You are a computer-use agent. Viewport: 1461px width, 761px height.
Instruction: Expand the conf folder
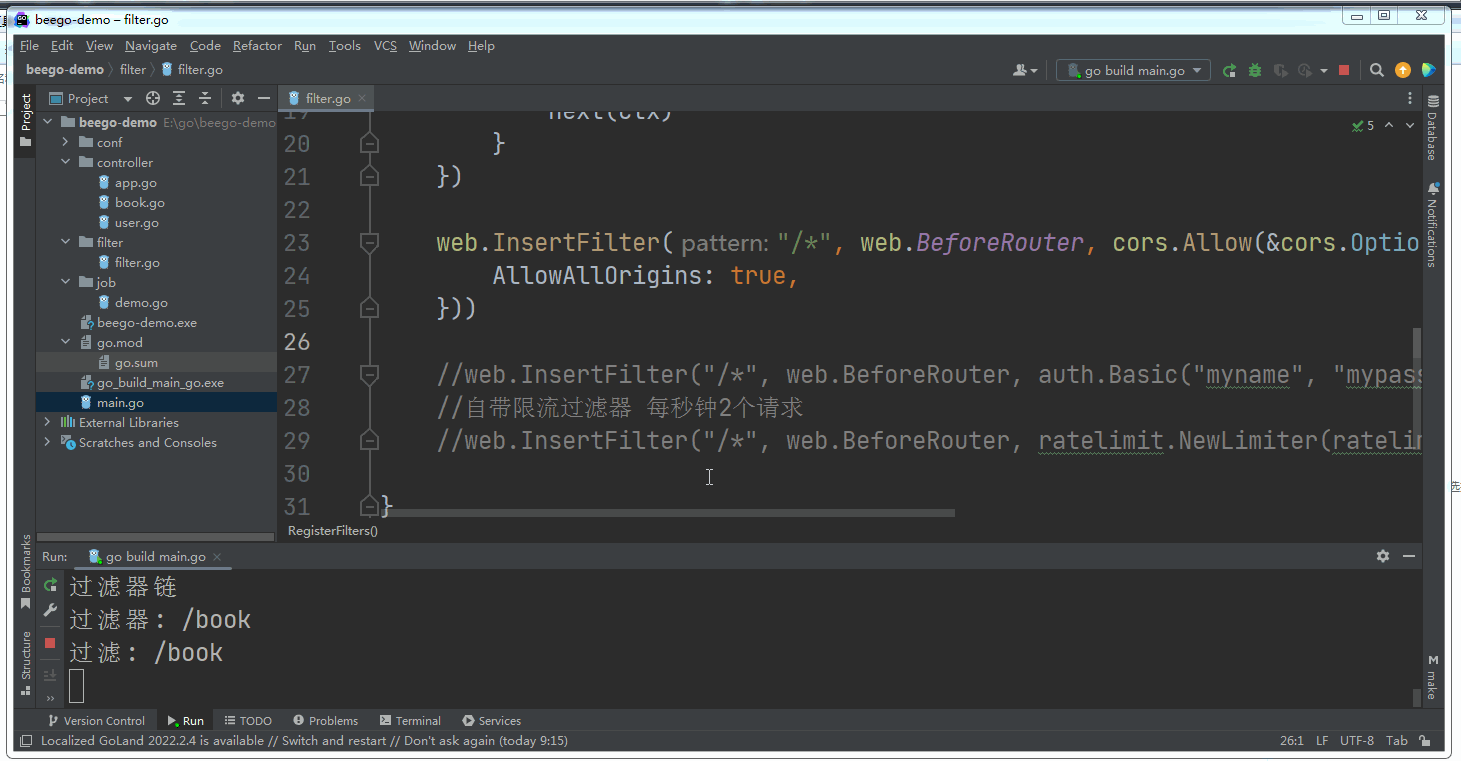point(65,142)
